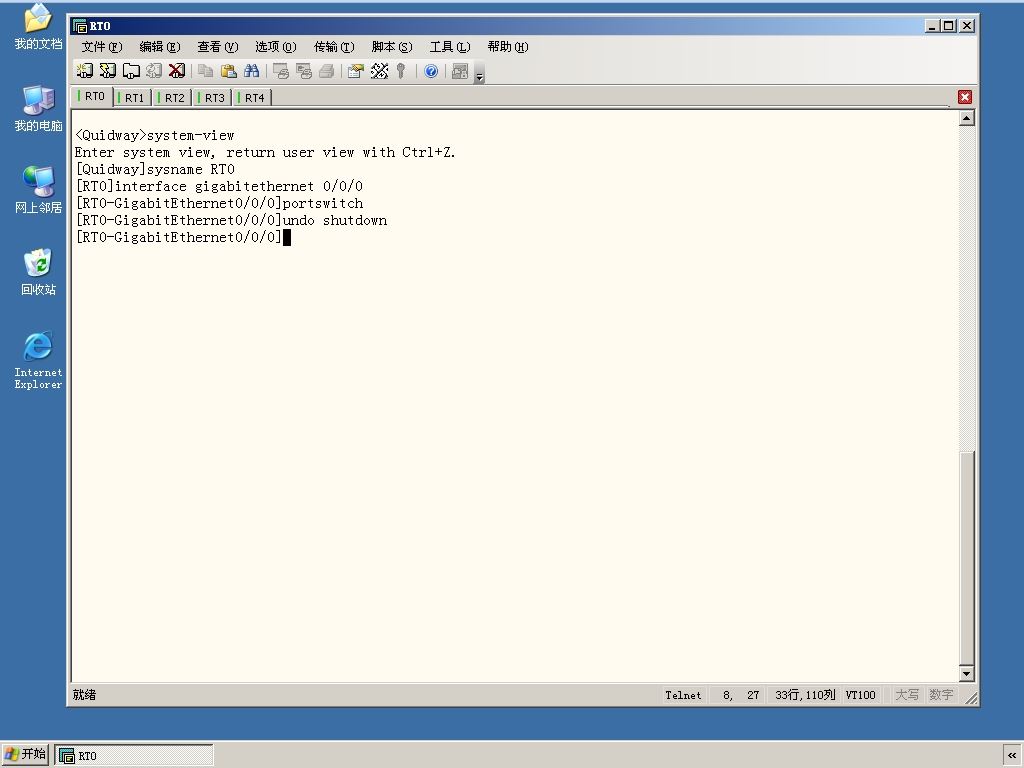The image size is (1024, 768).
Task: Click the 大写 caps indicator
Action: tap(906, 696)
